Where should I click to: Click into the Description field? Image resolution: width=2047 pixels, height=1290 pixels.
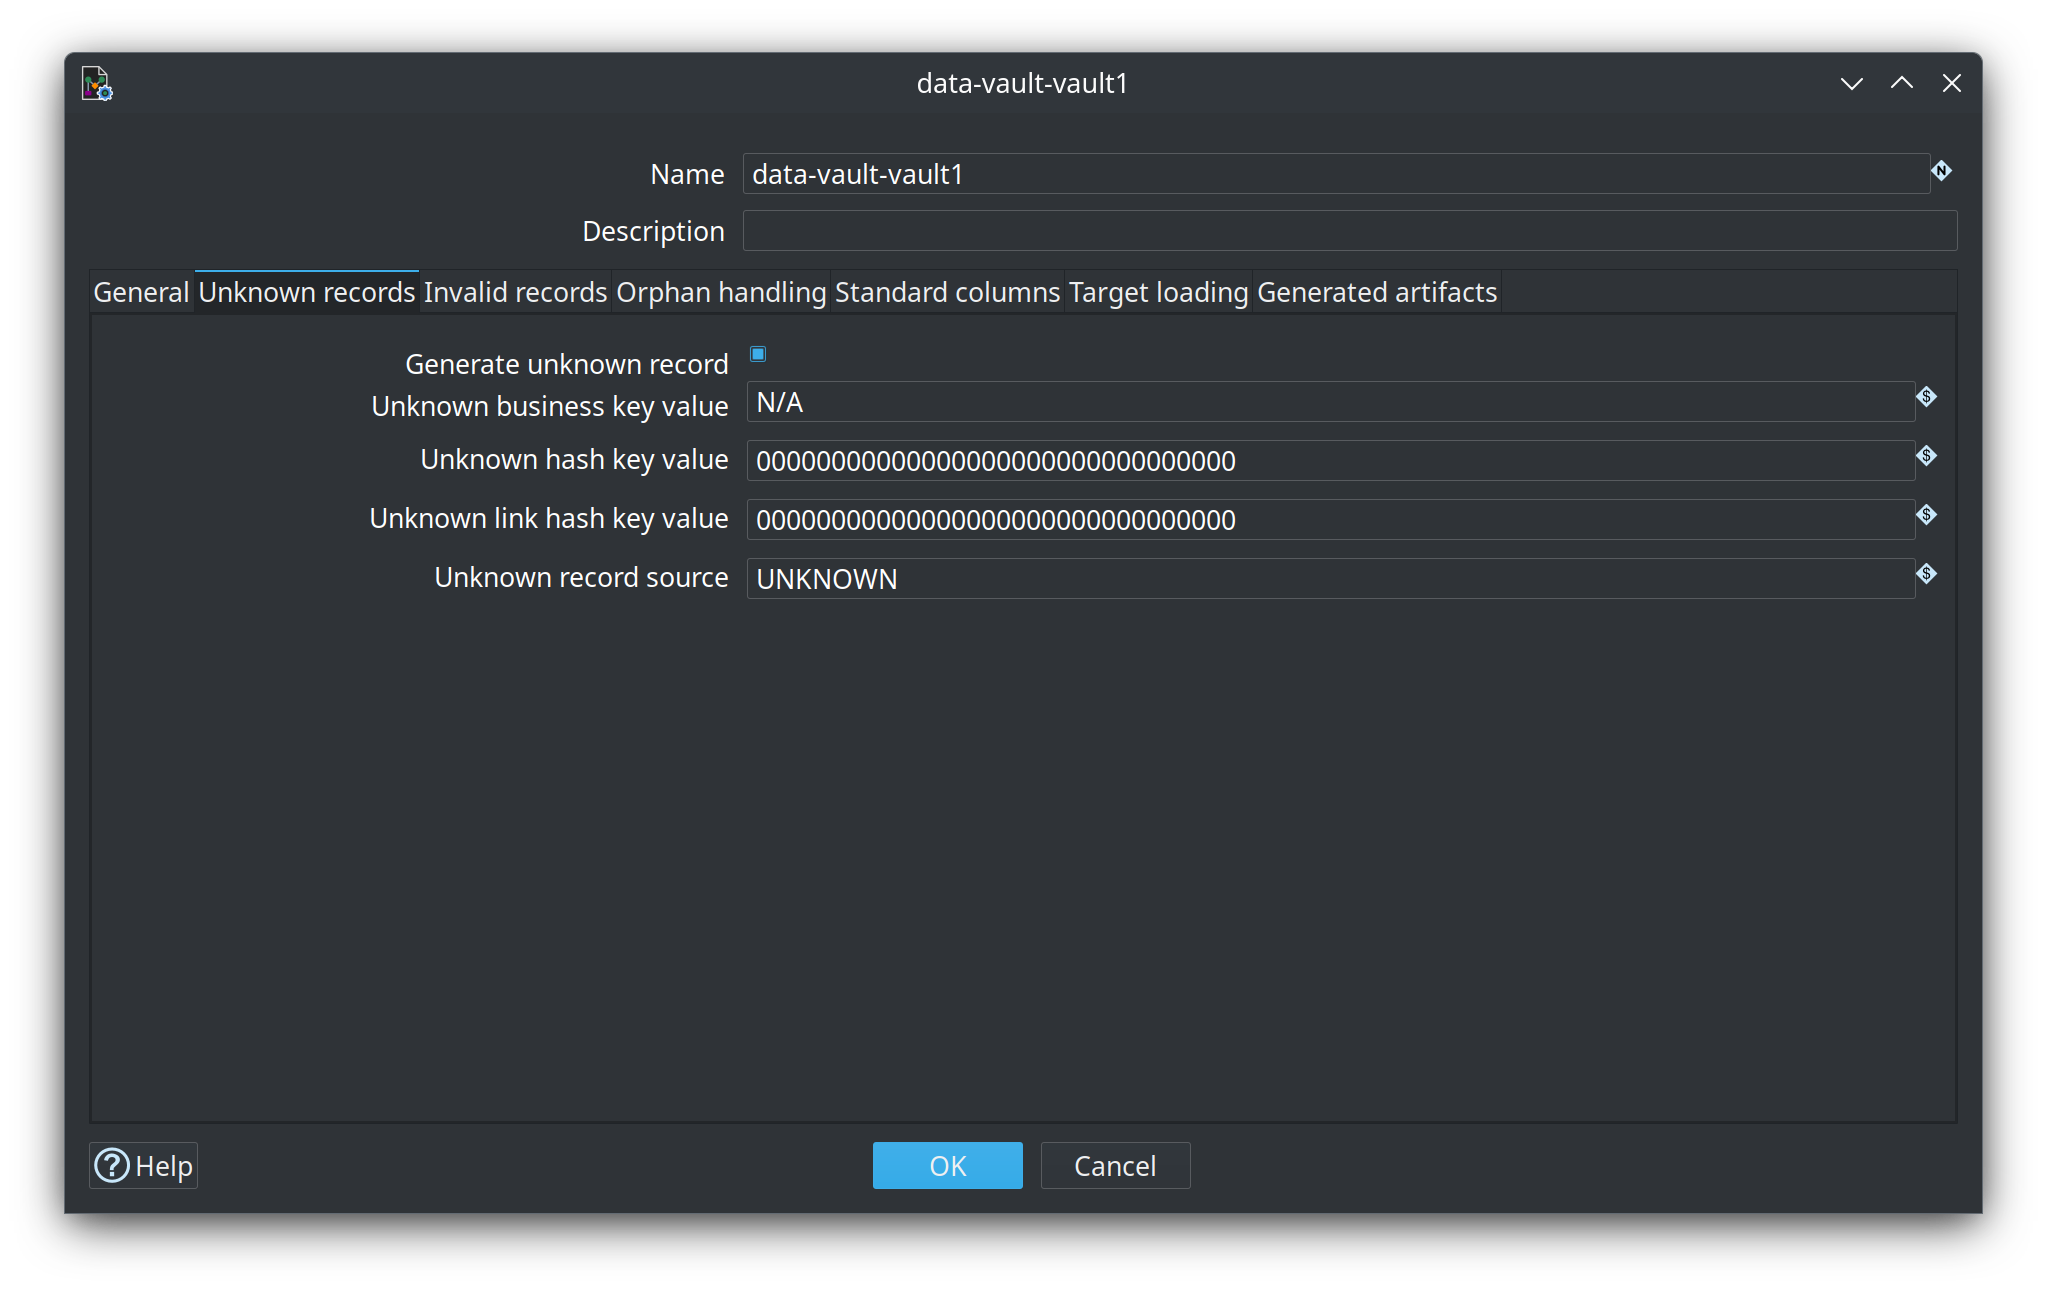point(1349,231)
